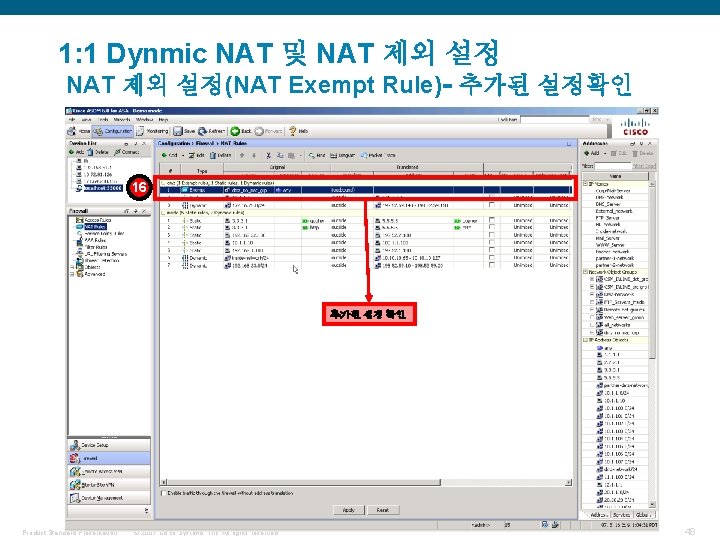Open Site-to-Site VPN pane
This screenshot has height=540, width=720.
coord(109,484)
